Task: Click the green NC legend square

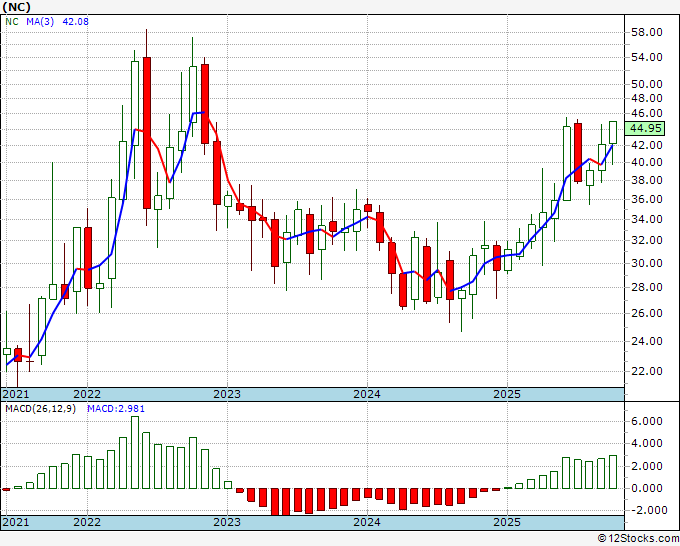Action: (8, 22)
